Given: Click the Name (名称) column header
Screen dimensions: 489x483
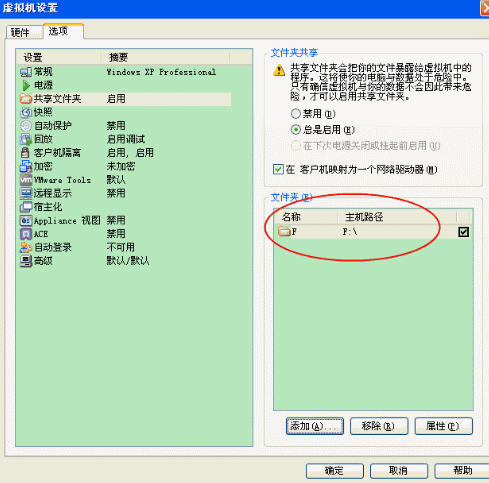Looking at the screenshot, I should pos(306,217).
